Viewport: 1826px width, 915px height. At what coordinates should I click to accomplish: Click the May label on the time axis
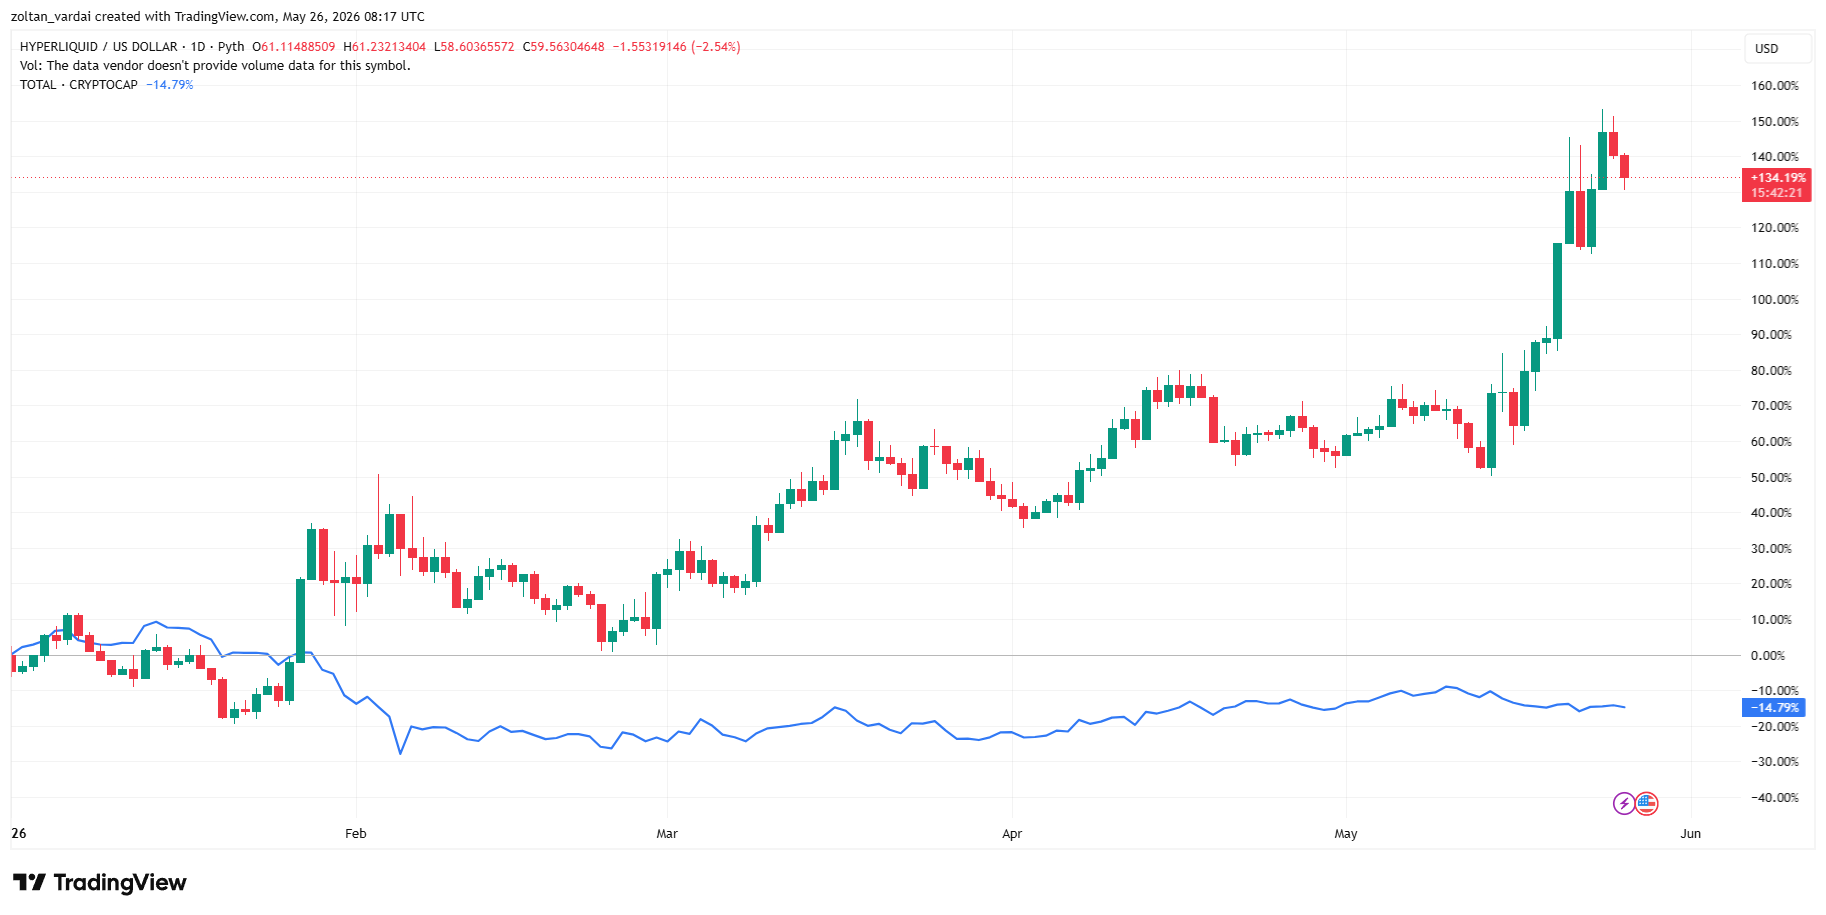[1346, 833]
